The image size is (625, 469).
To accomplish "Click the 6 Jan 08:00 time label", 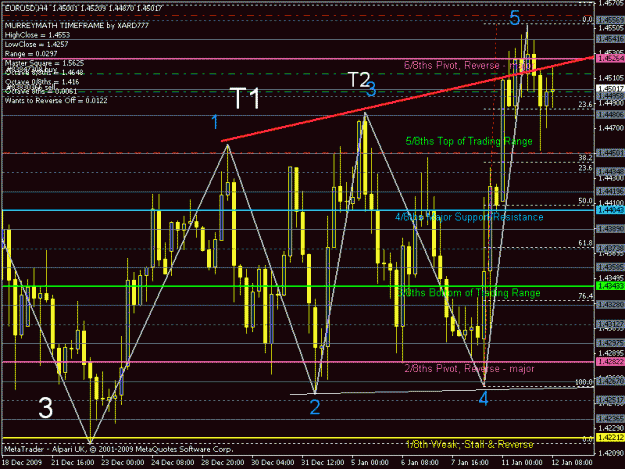I will tap(419, 463).
